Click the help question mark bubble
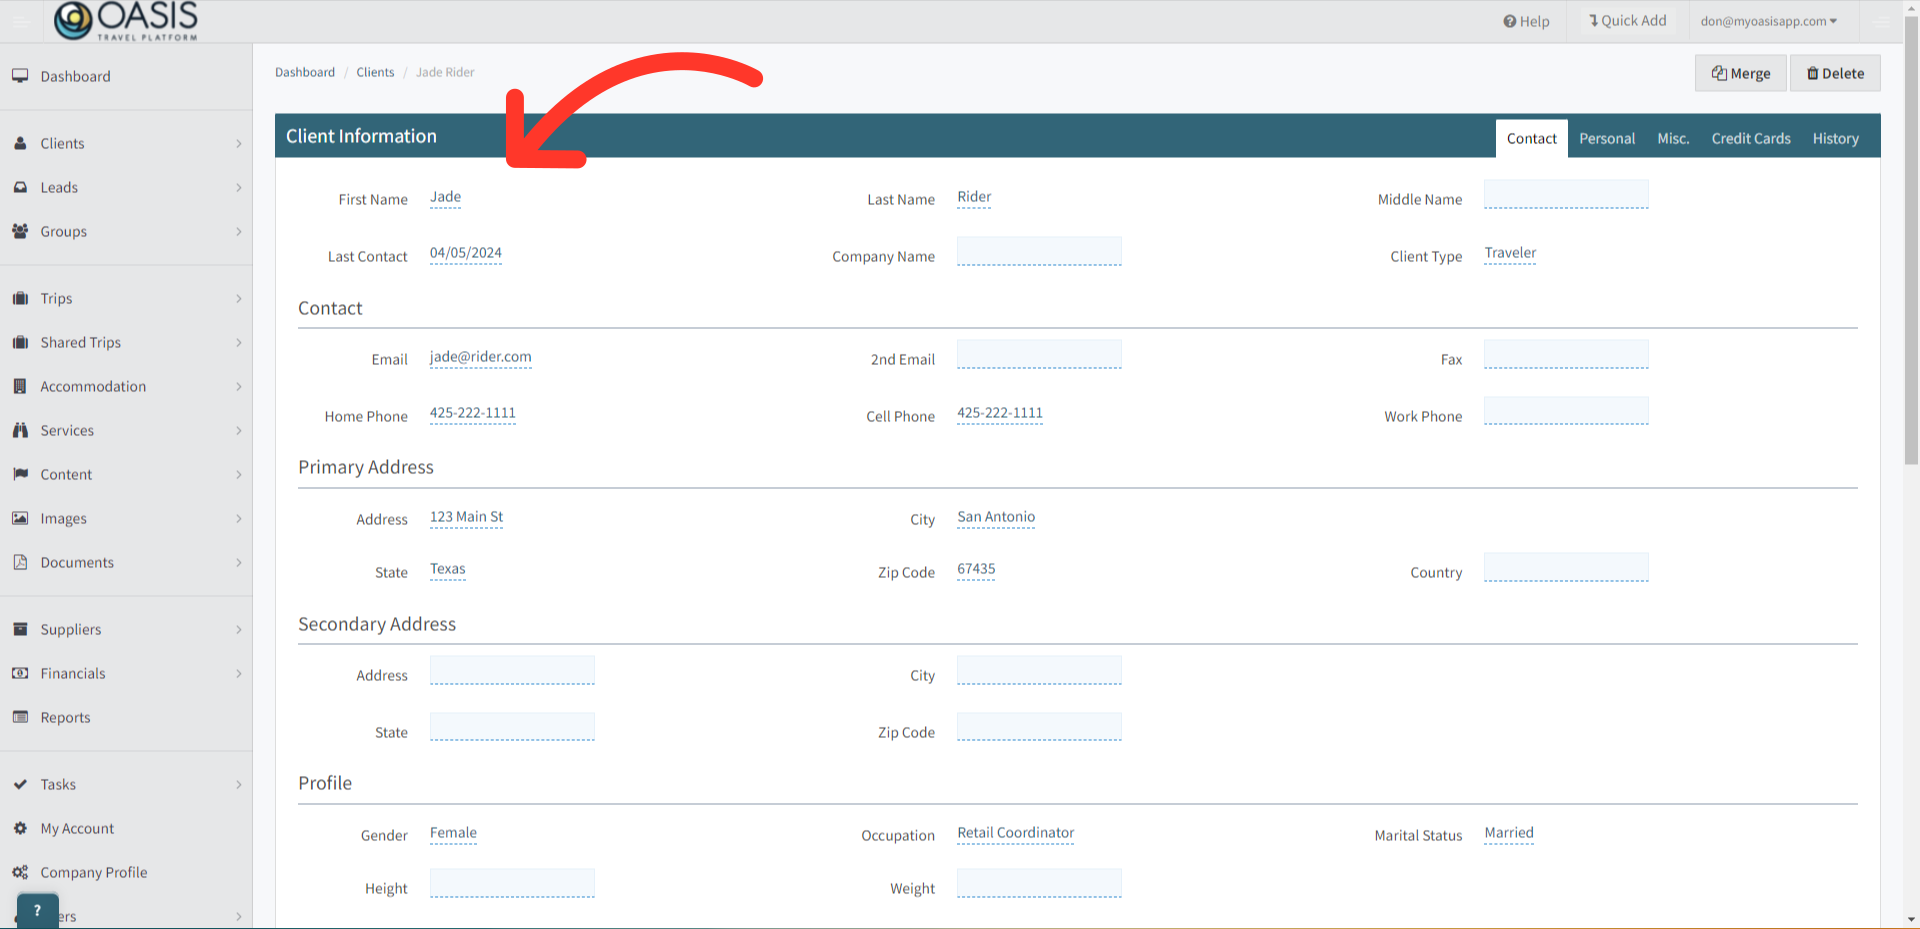This screenshot has height=929, width=1920. (37, 910)
